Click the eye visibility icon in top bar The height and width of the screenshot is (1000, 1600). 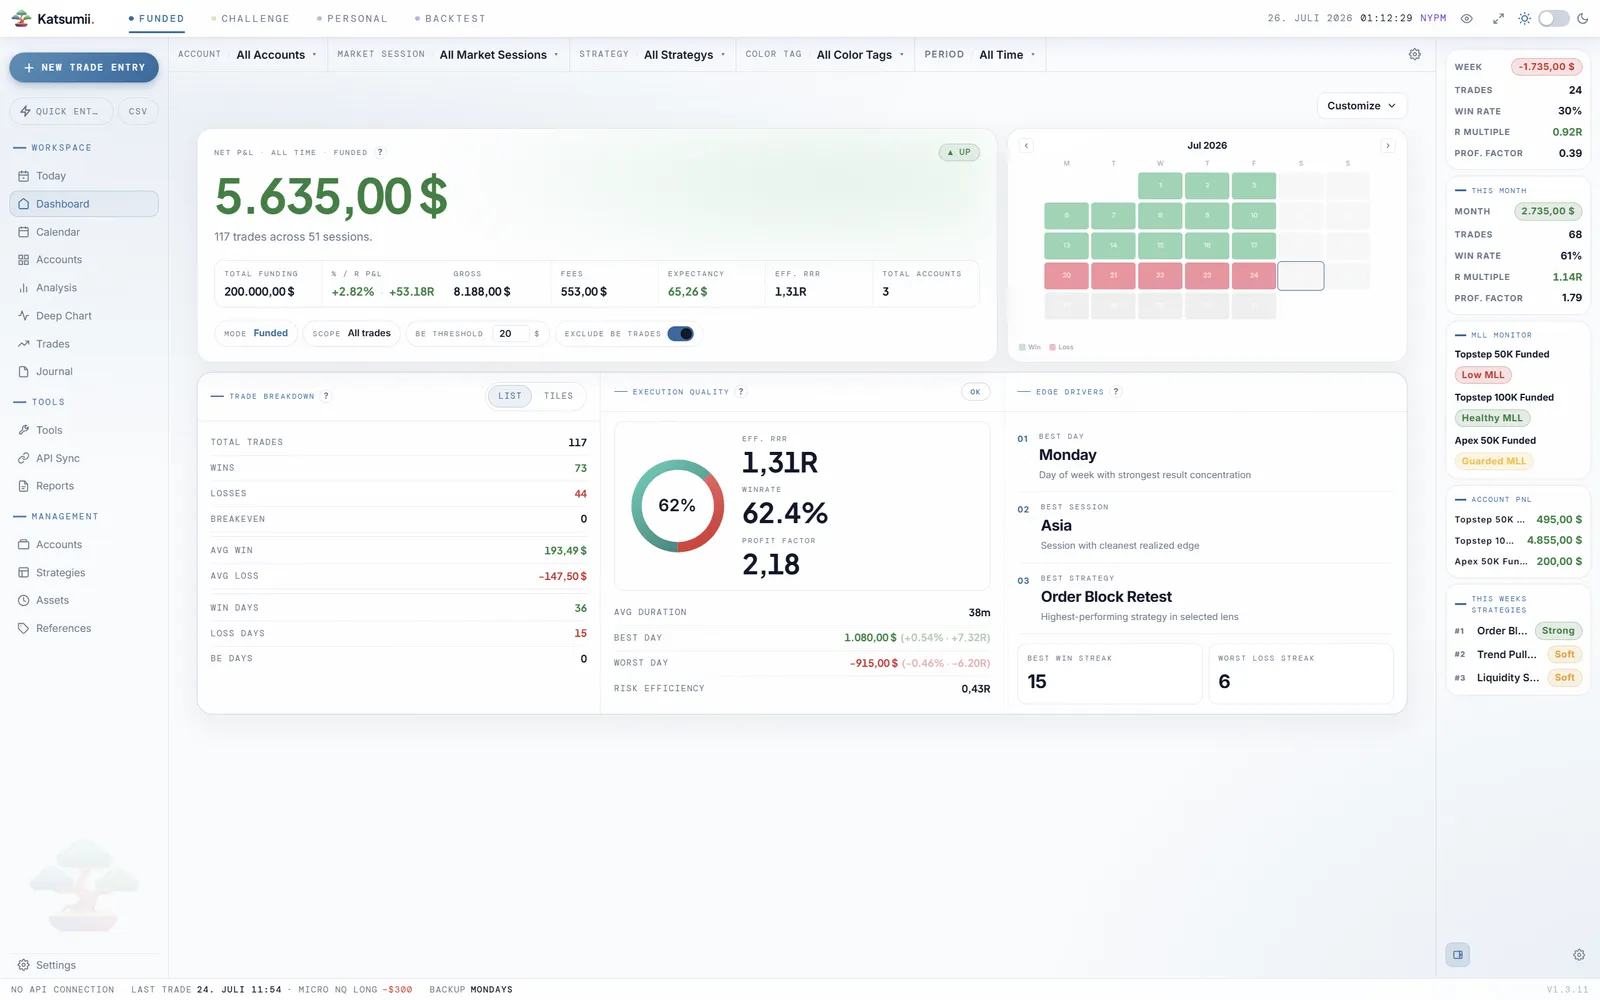pos(1467,18)
